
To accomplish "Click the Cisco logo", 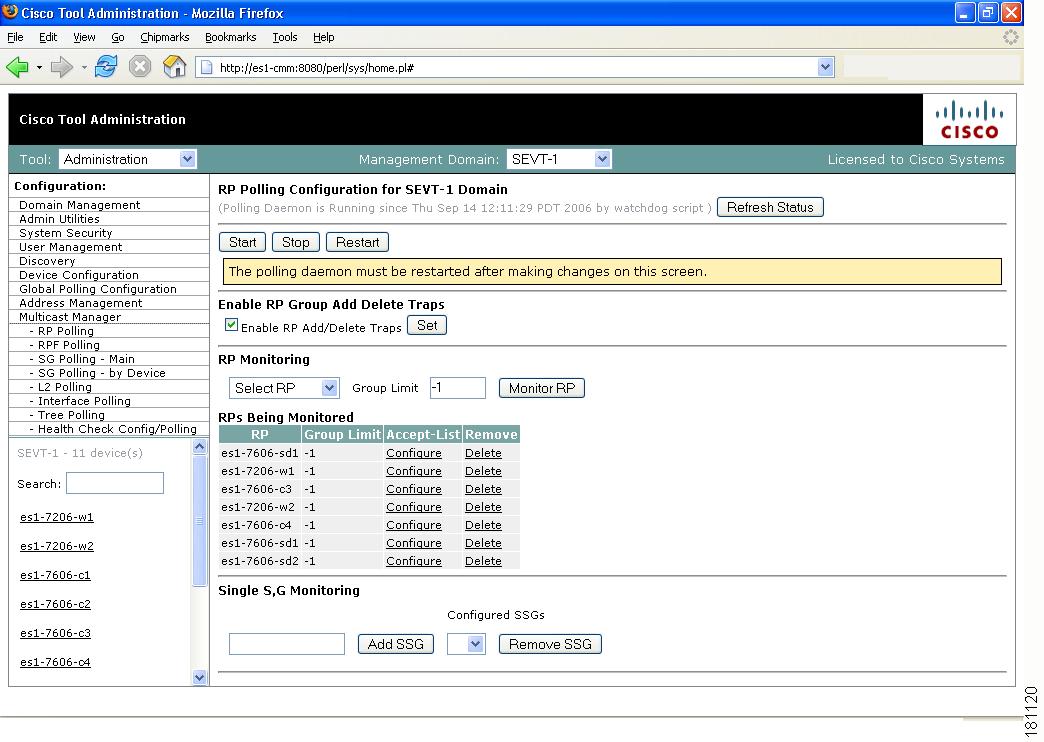I will 969,120.
